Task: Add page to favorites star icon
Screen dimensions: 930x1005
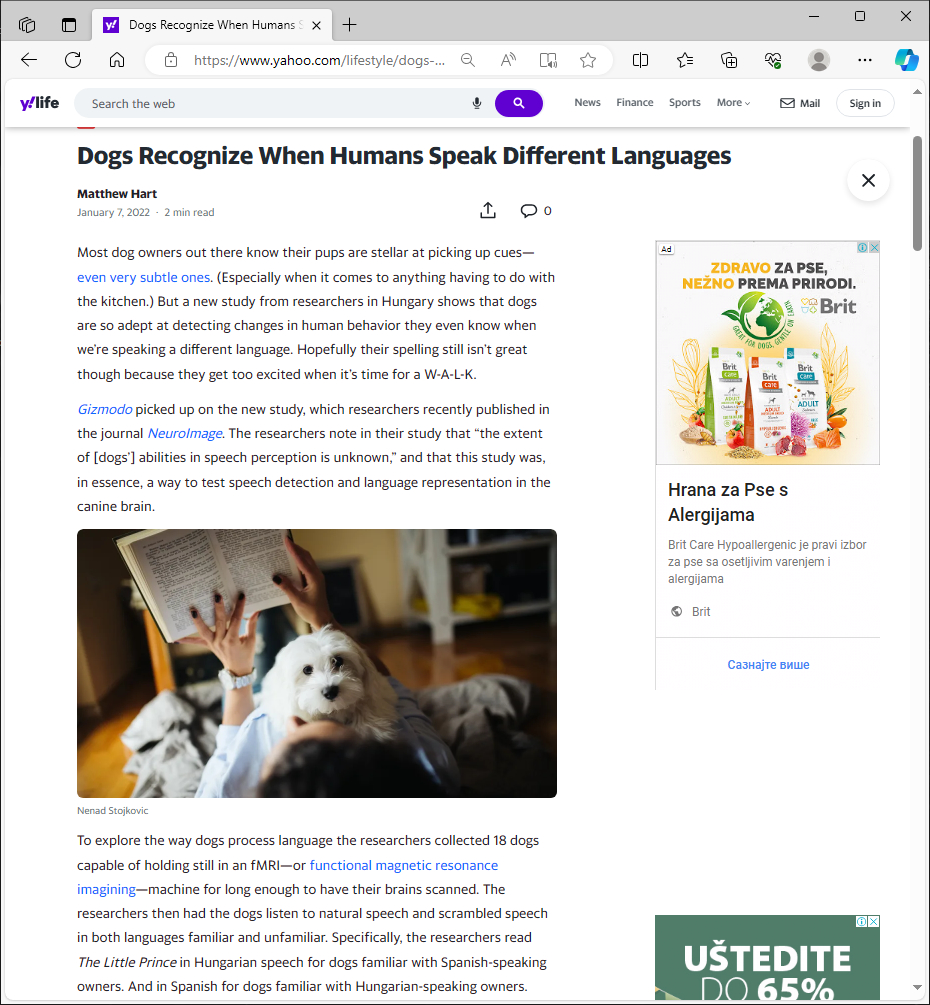Action: click(x=588, y=60)
